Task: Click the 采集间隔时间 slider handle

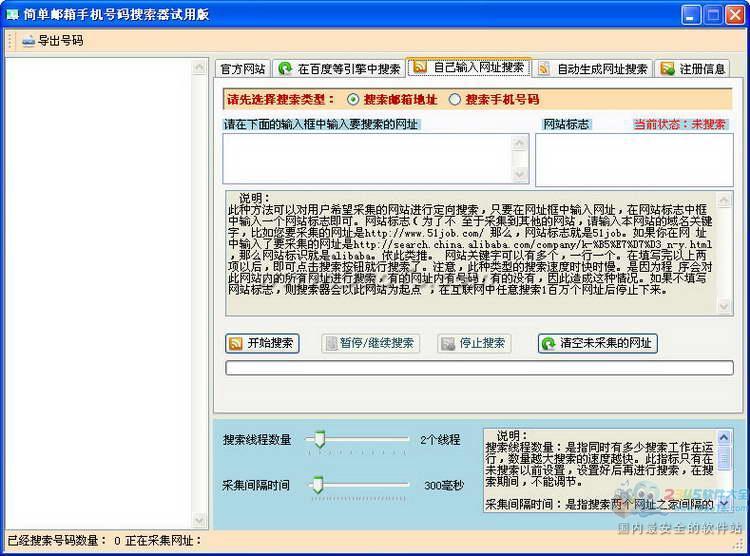Action: click(318, 485)
